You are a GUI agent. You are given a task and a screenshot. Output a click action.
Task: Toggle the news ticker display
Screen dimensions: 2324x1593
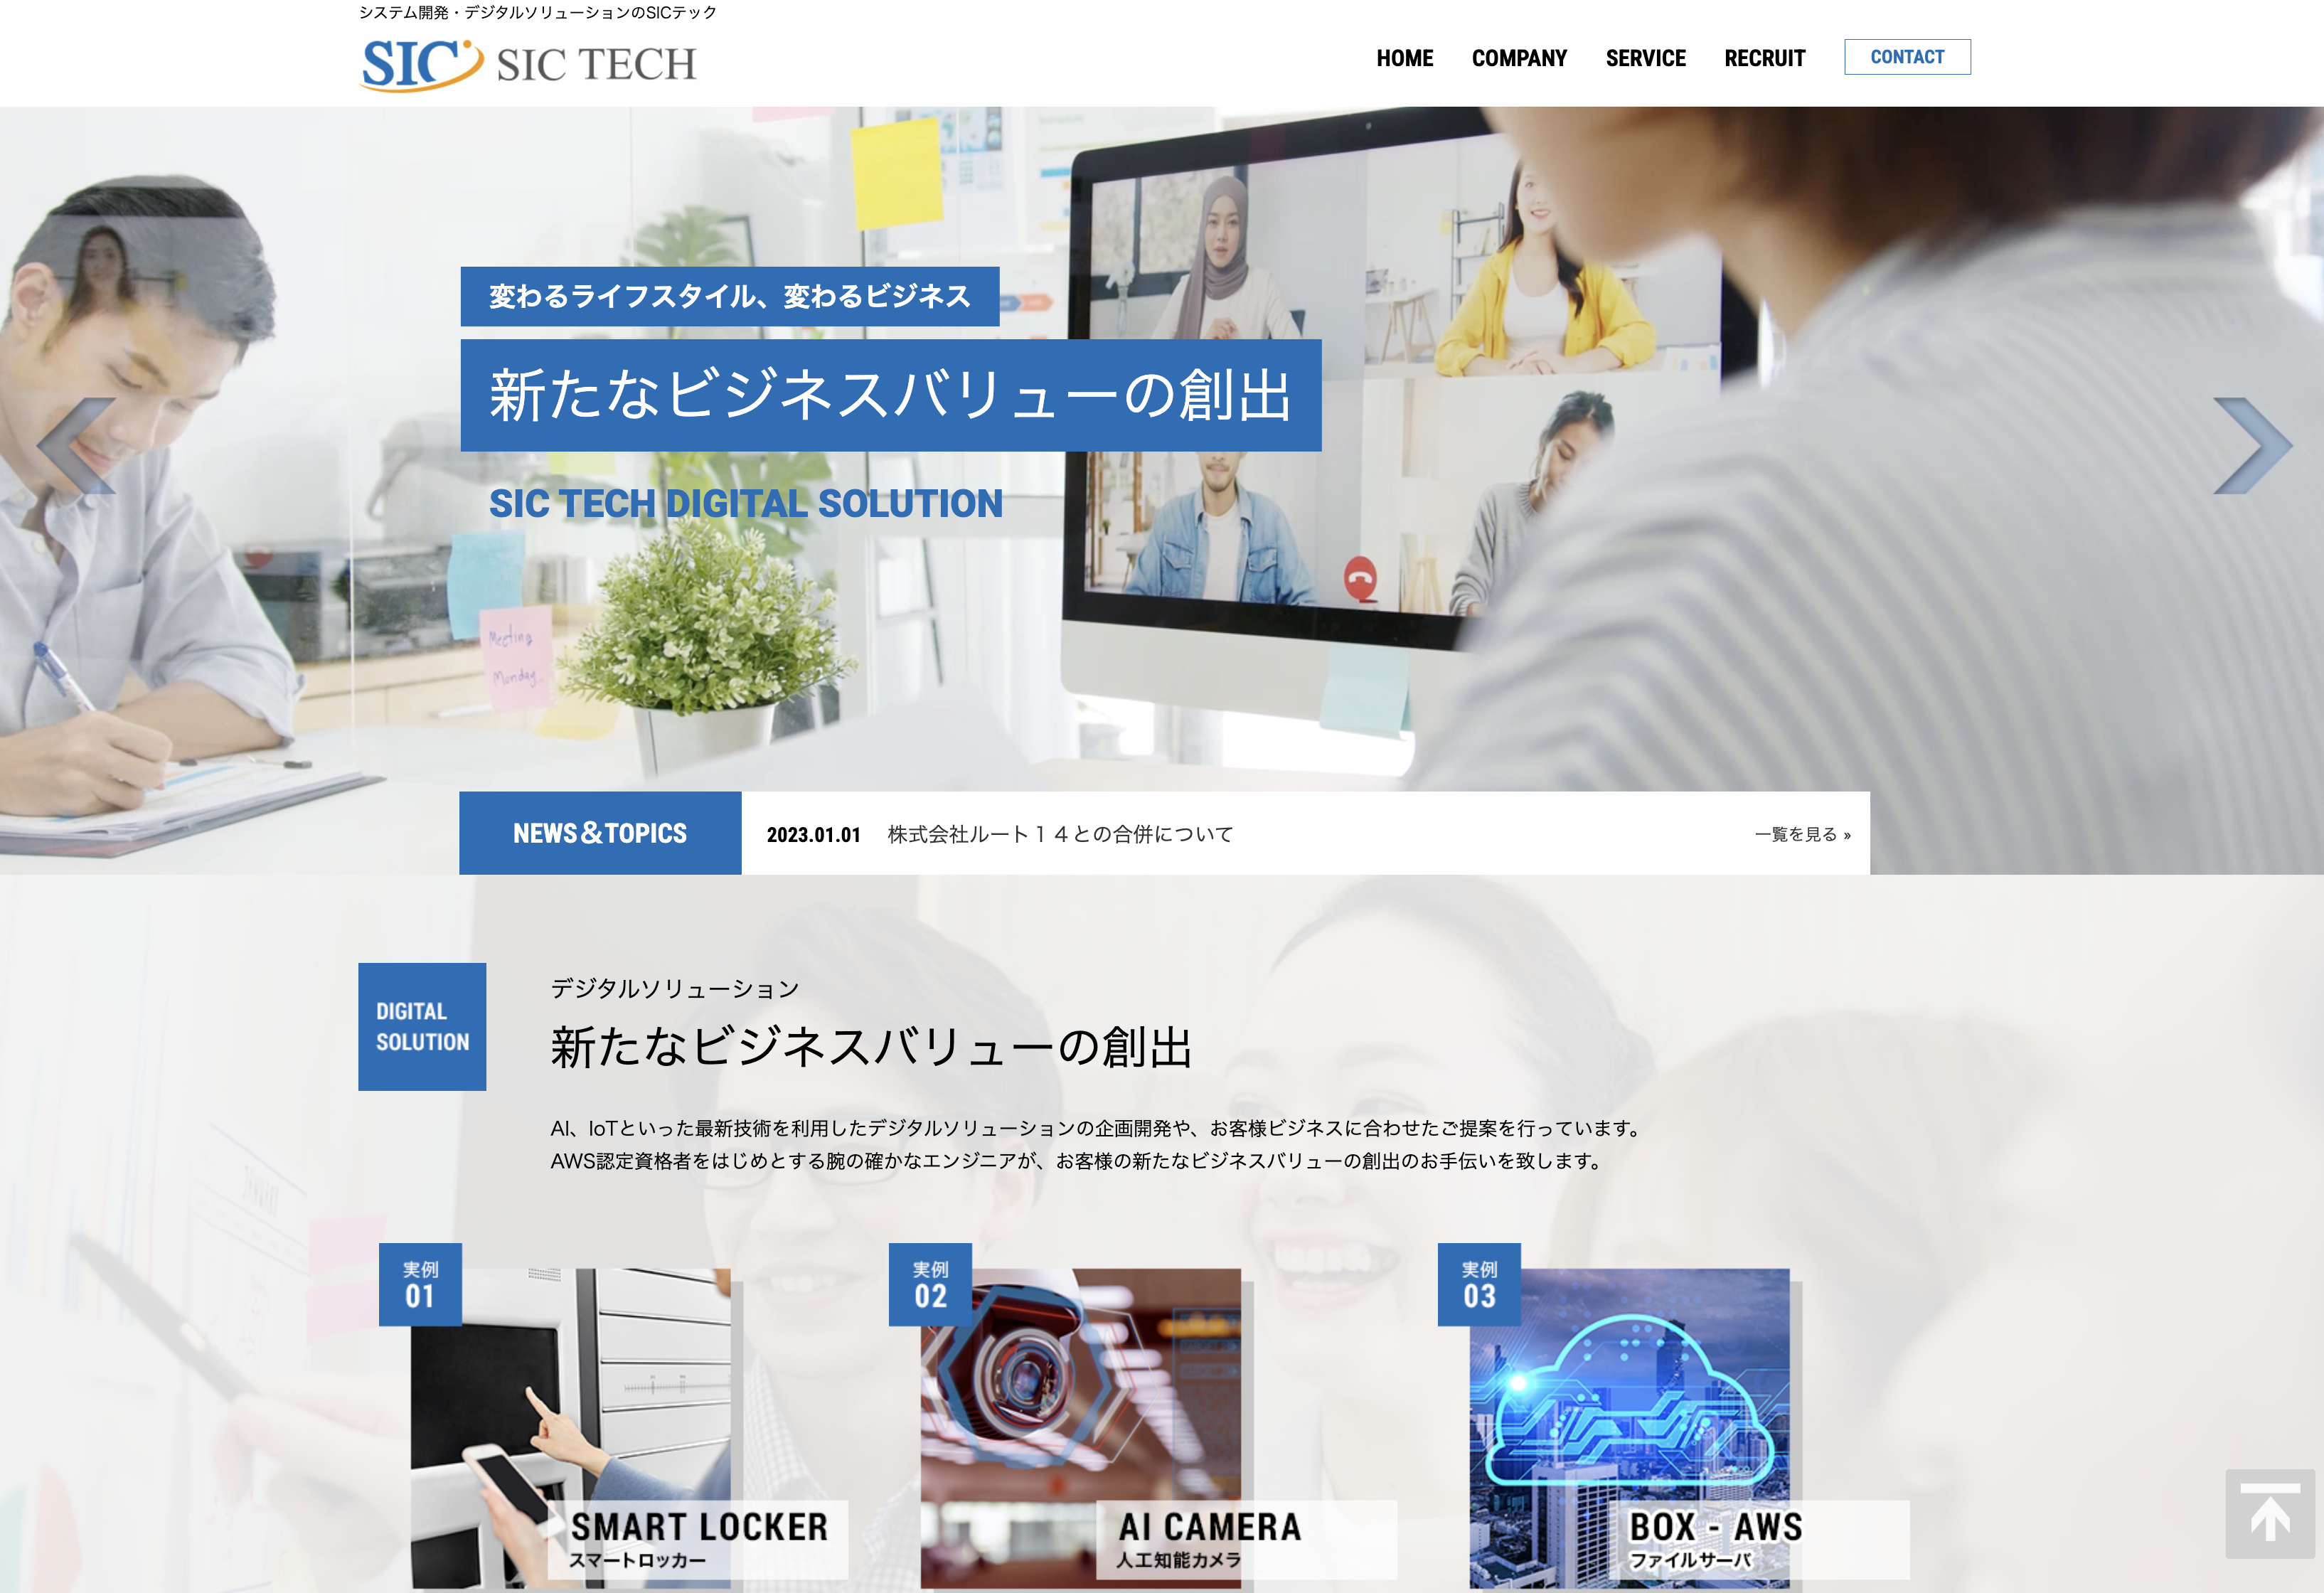595,833
